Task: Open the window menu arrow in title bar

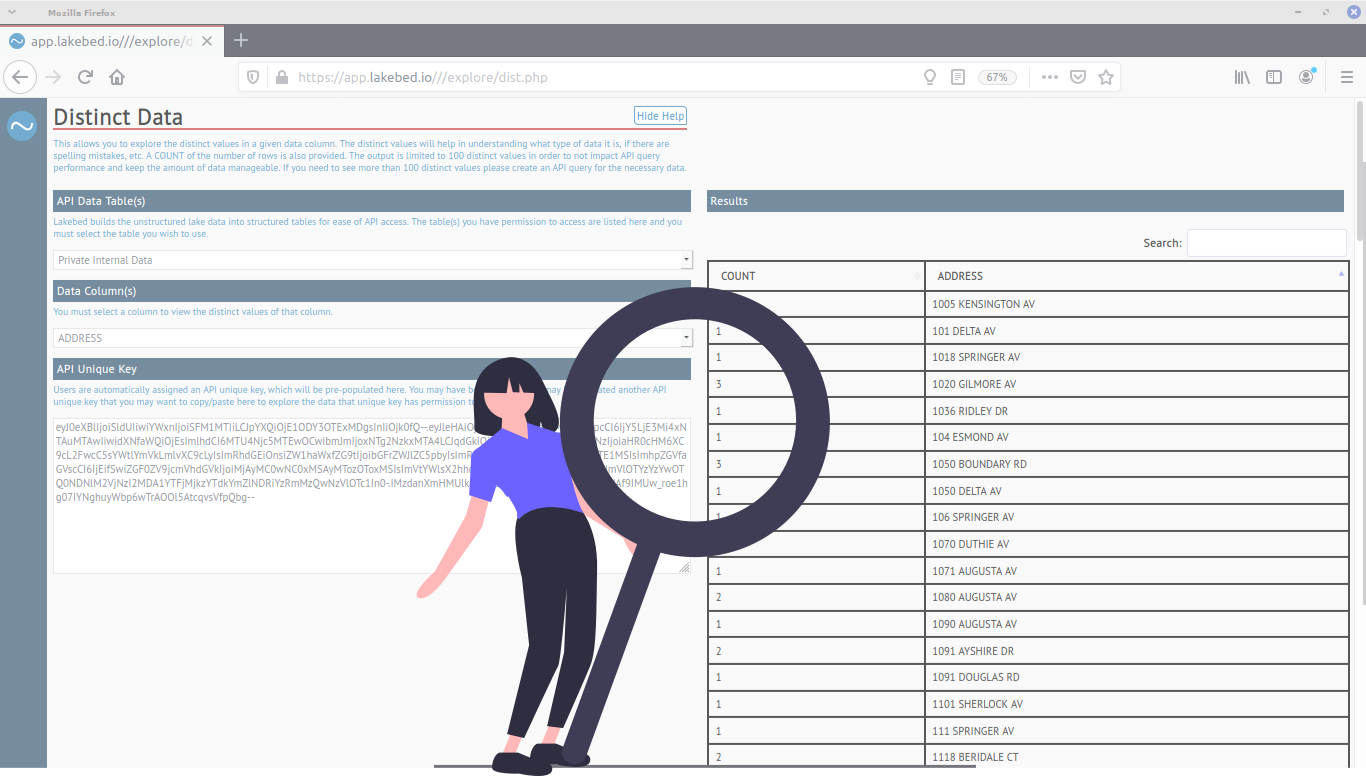Action: (x=12, y=12)
